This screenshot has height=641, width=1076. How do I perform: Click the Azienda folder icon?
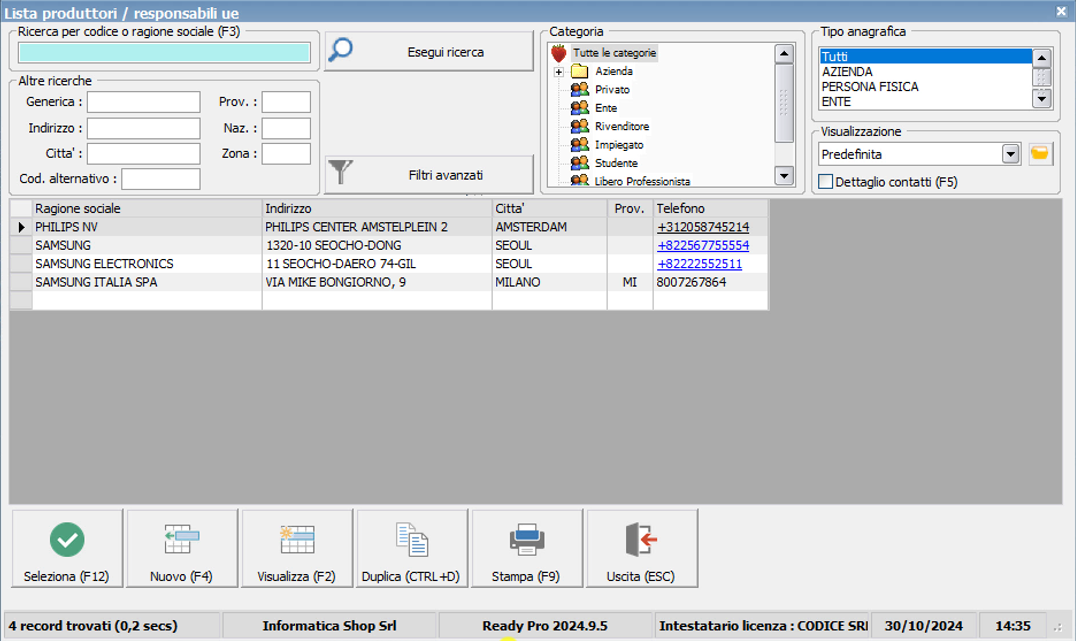point(580,71)
